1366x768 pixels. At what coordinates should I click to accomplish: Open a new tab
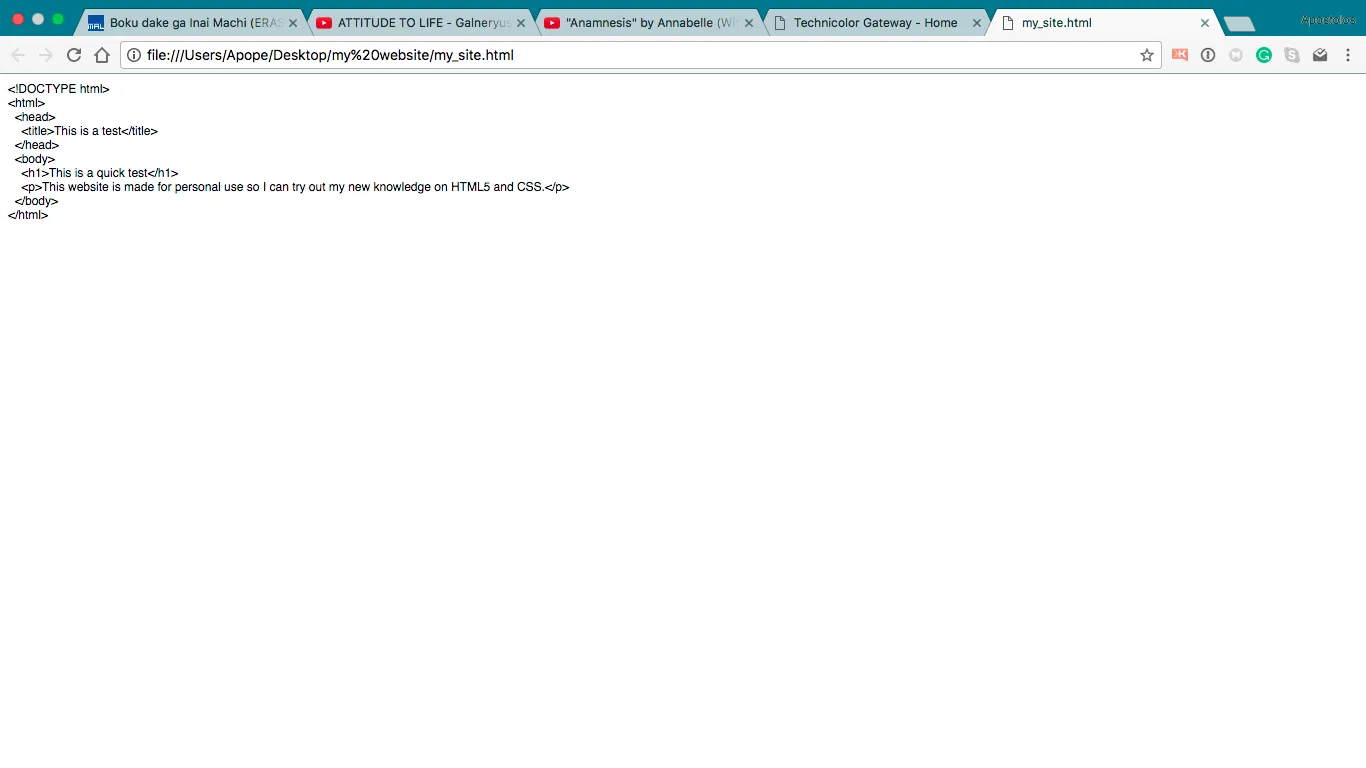coord(1239,23)
